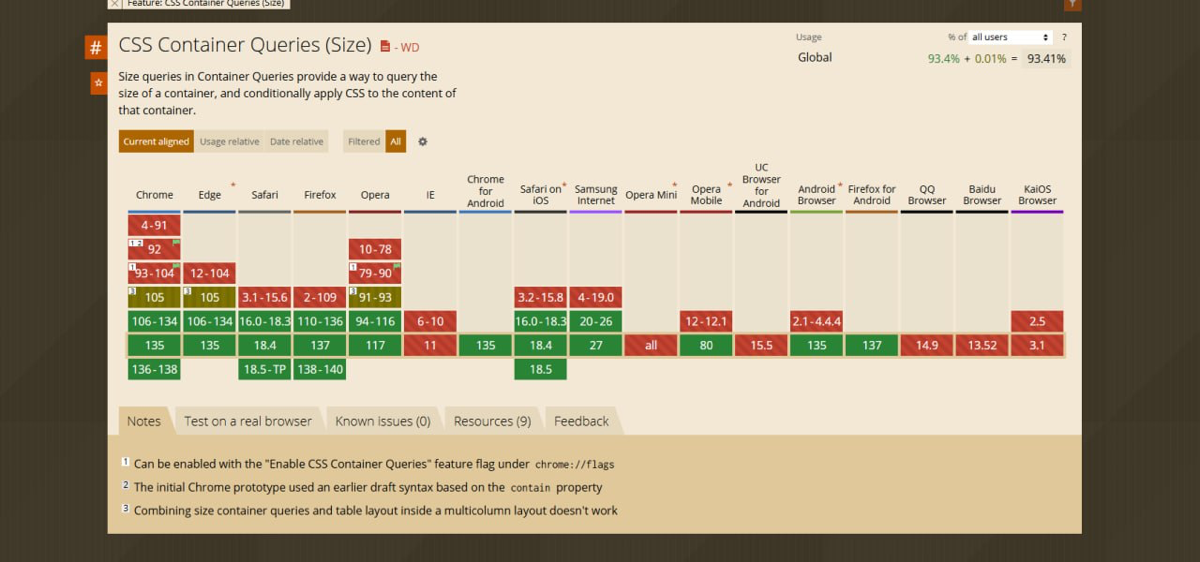Click footnote 1 marker in Notes

pyautogui.click(x=125, y=463)
